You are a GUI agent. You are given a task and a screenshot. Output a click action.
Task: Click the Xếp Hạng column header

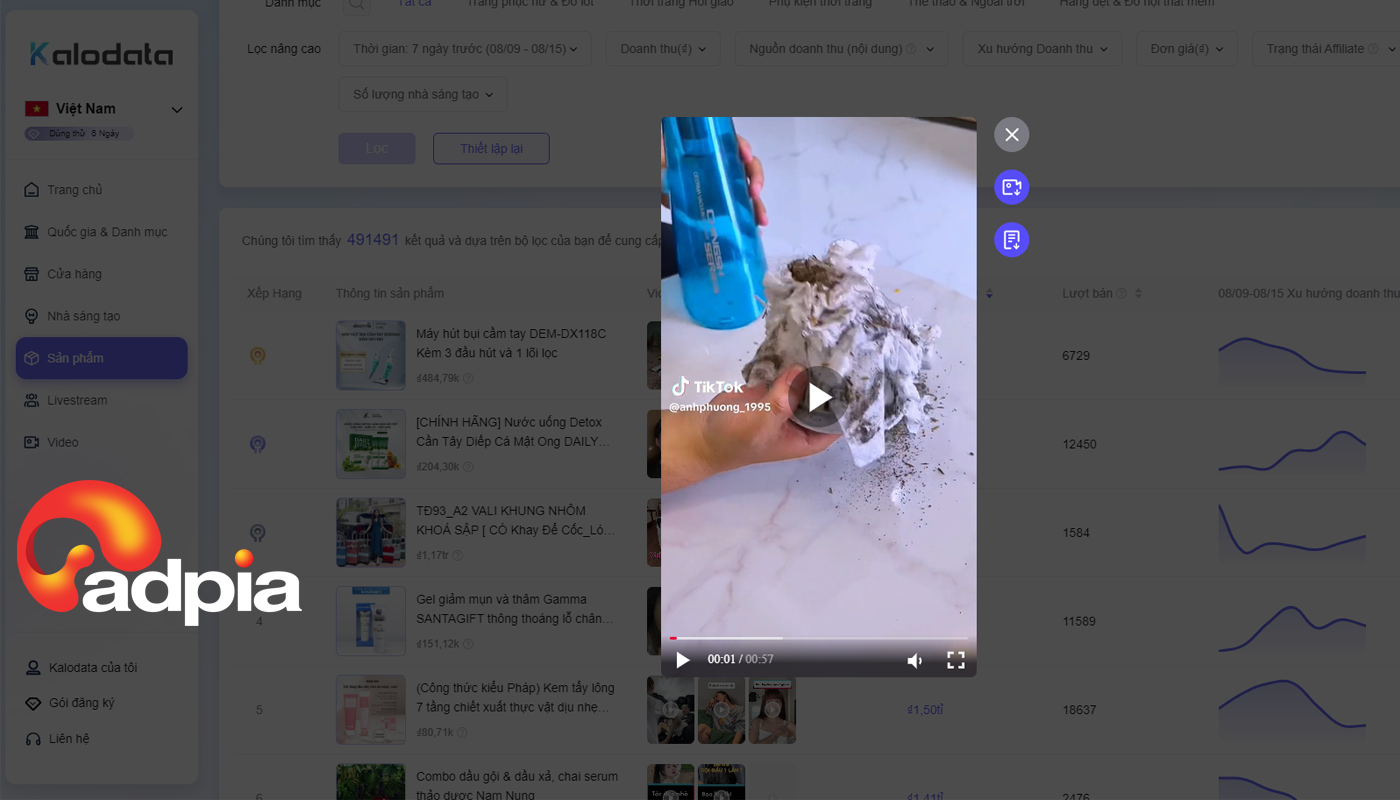click(274, 294)
